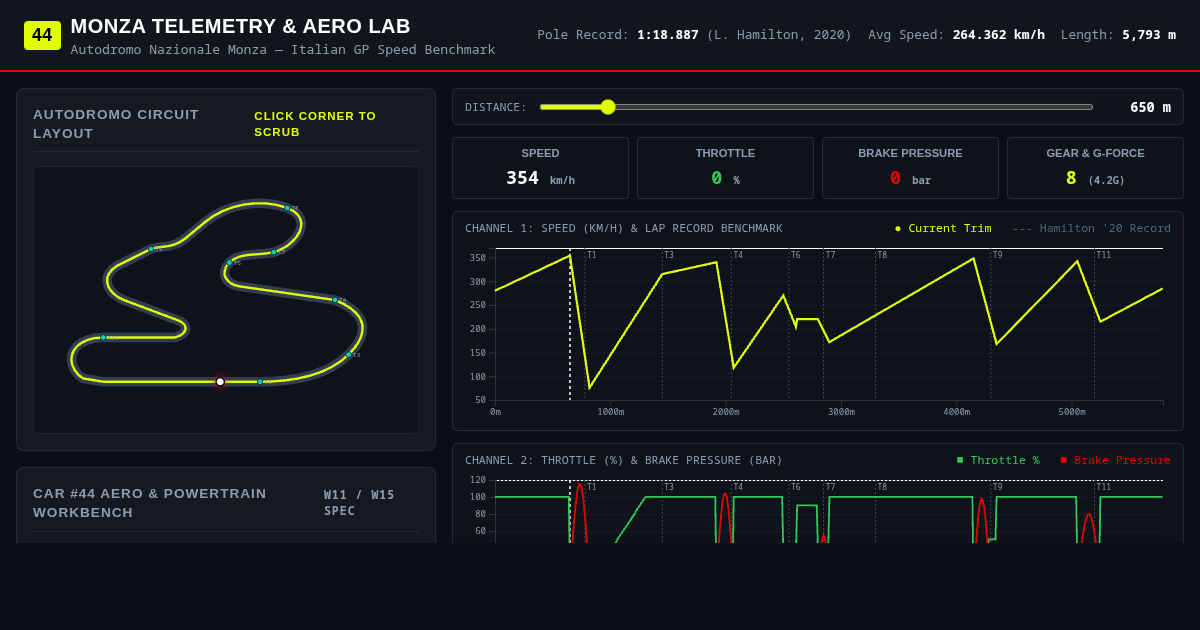Click the T1 marker label on speed chart

click(x=591, y=255)
